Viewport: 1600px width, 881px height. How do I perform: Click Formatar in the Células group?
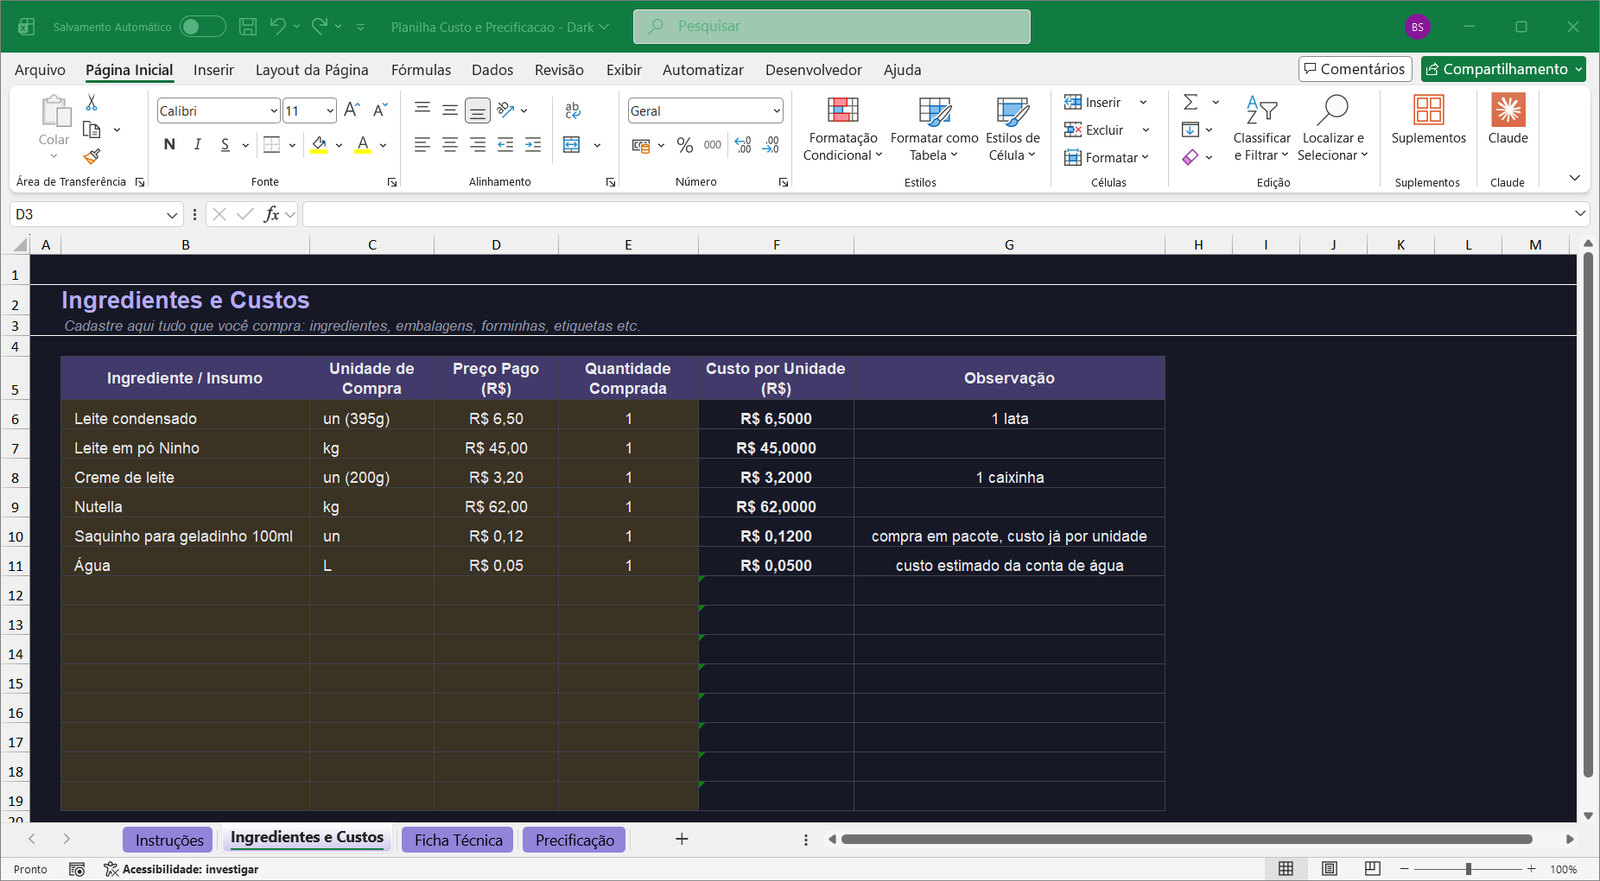pos(1106,157)
